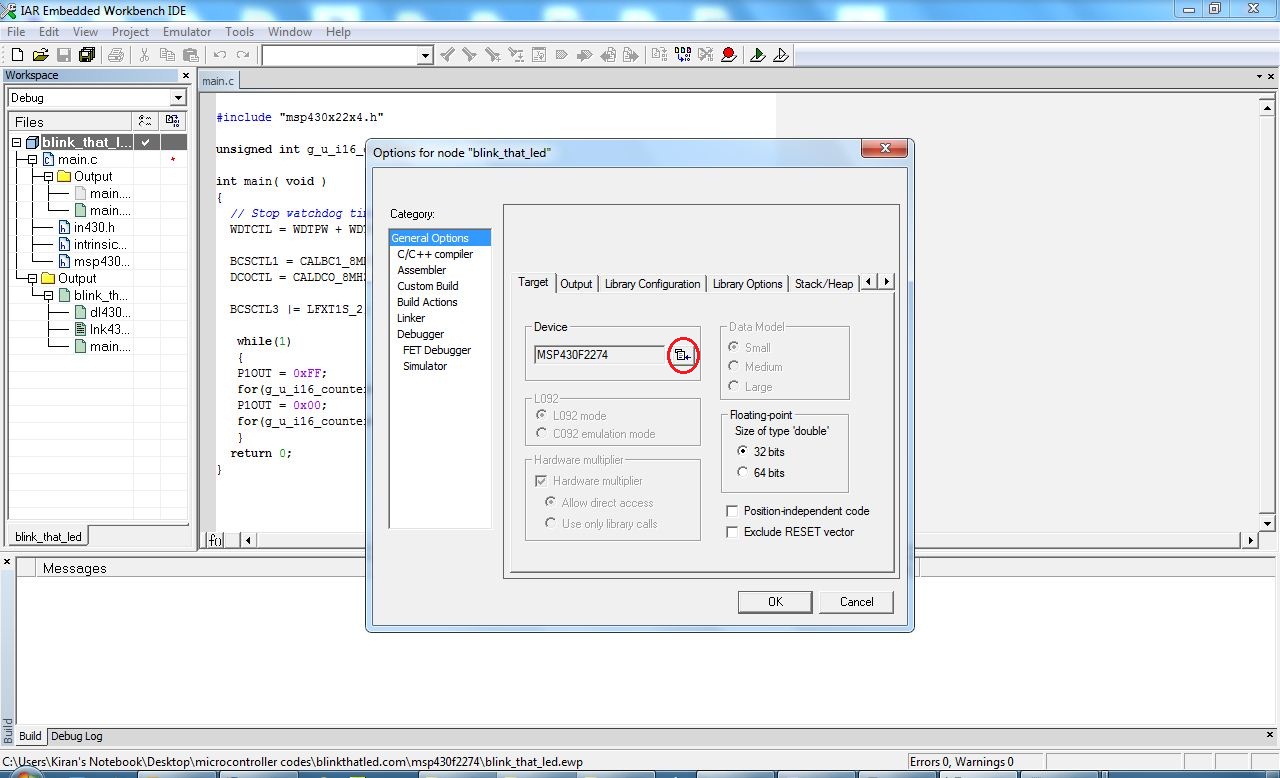The height and width of the screenshot is (778, 1280).
Task: Click the Open file toolbar icon
Action: click(x=40, y=55)
